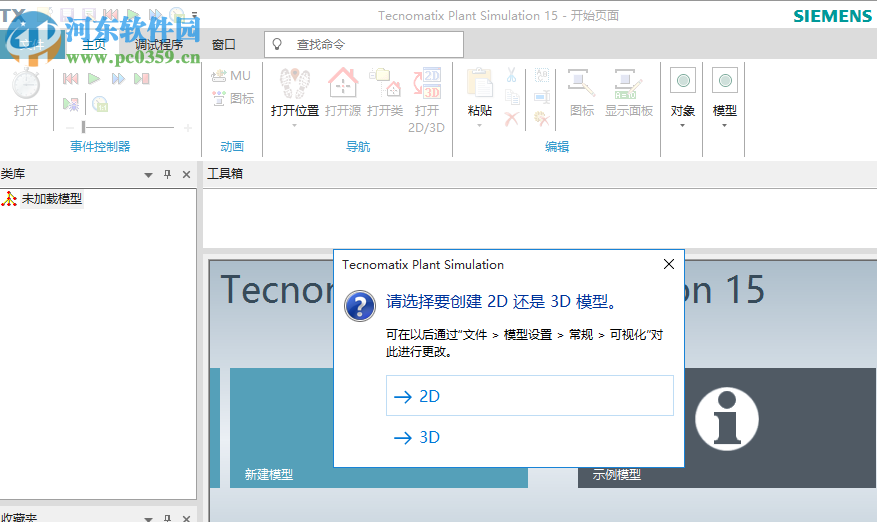877x522 pixels.
Task: Switch to the Home (主页) ribbon tab
Action: coord(93,45)
